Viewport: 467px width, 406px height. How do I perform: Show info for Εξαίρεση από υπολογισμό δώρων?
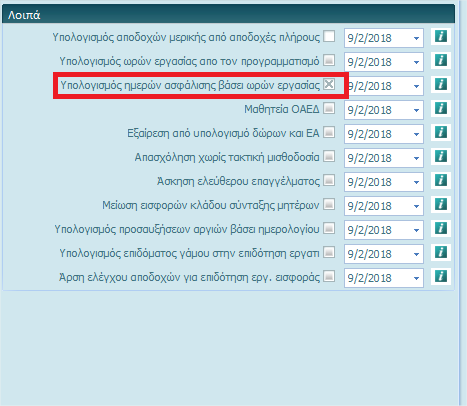pos(441,132)
